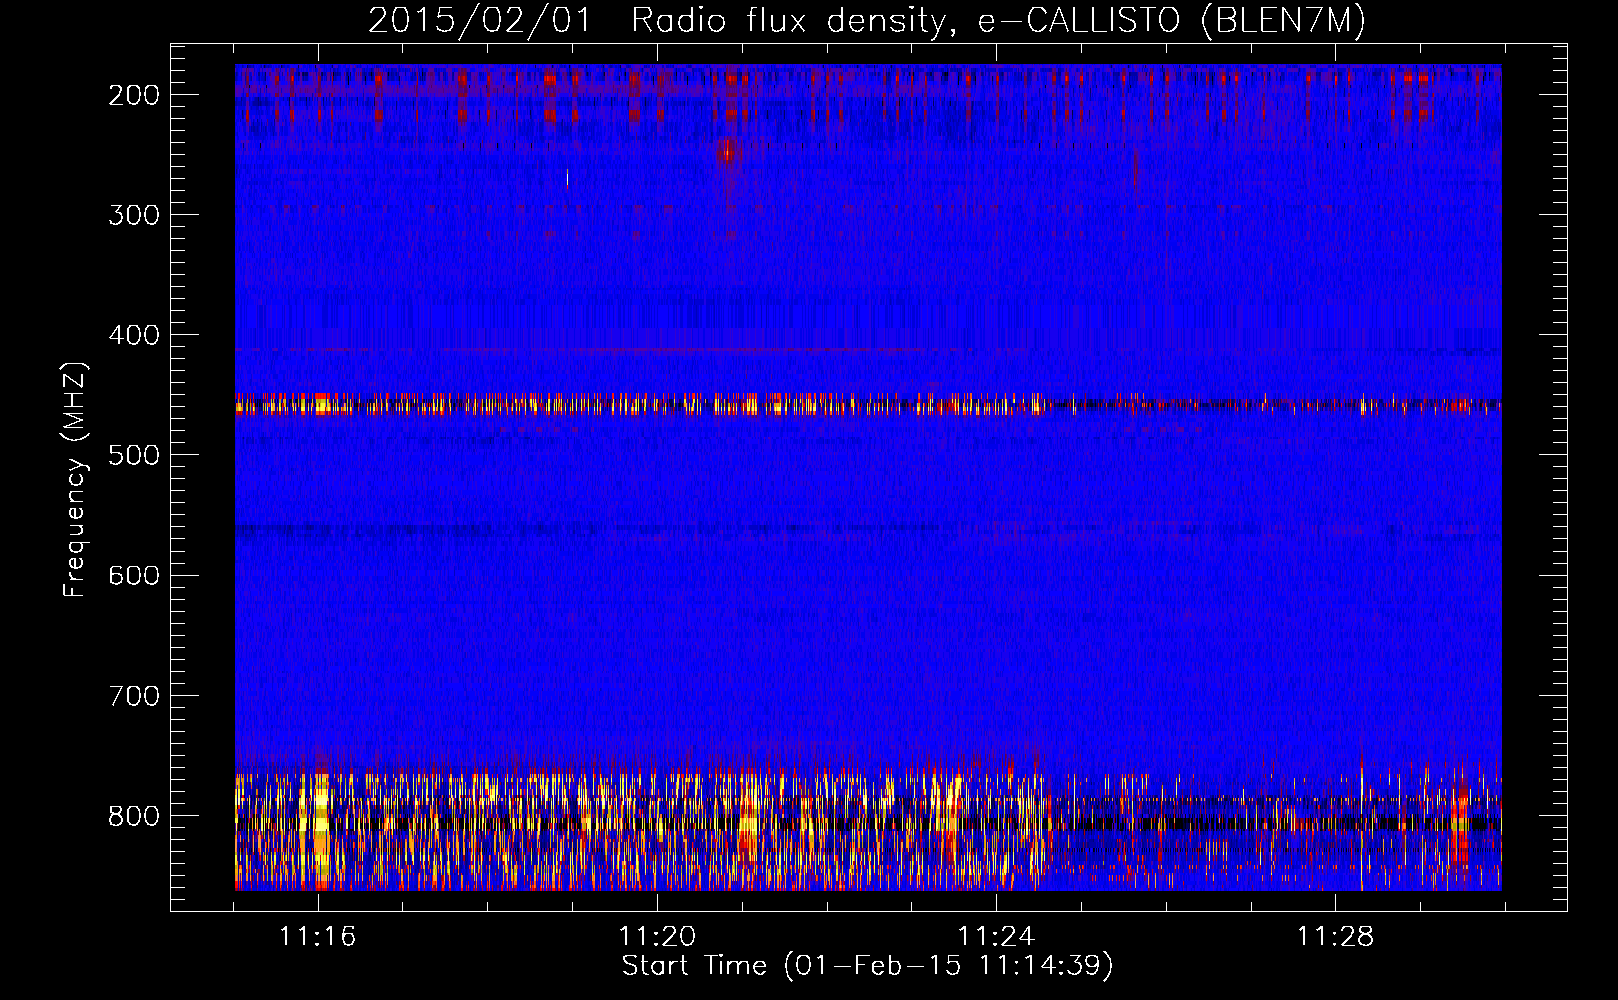Click the 600 frequency tick label
Viewport: 1618px width, 1000px height.
point(133,575)
